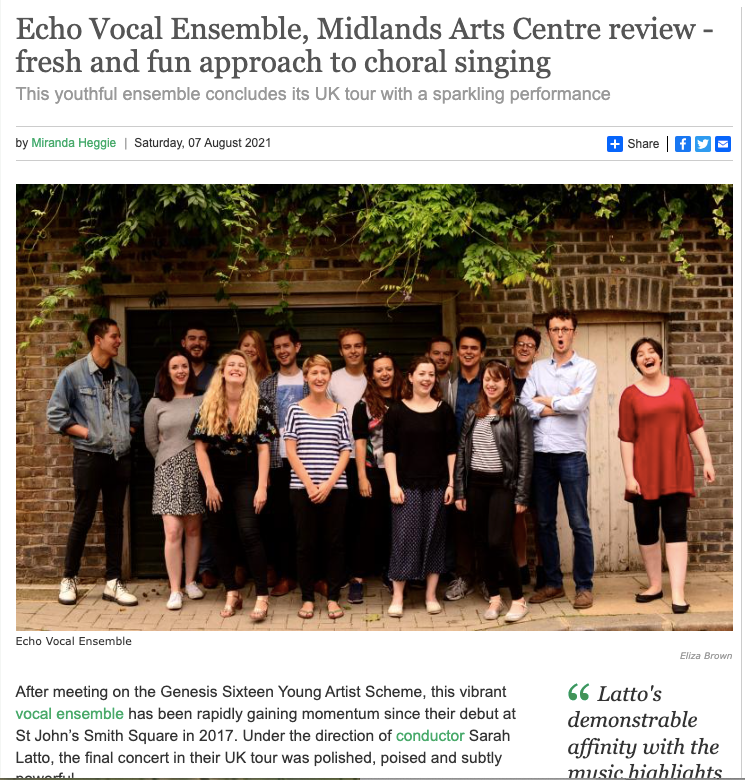Click the article headline about Echo Vocal Ensemble
Image resolution: width=745 pixels, height=780 pixels.
point(365,45)
